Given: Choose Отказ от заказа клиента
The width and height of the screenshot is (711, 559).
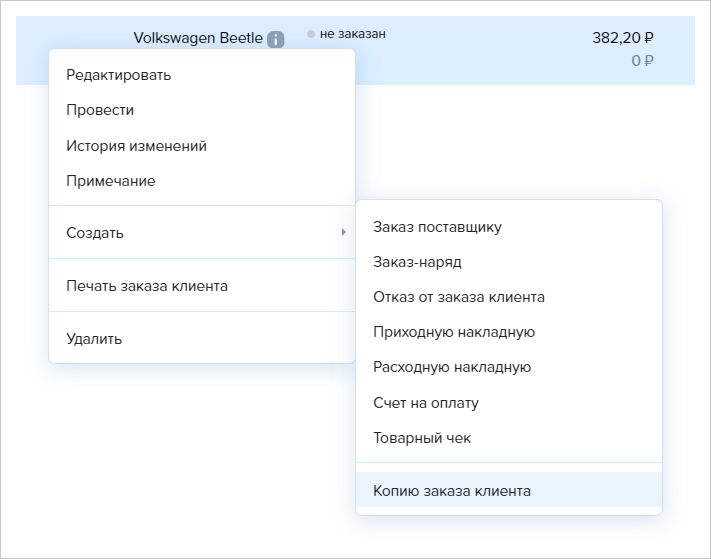Looking at the screenshot, I should [458, 297].
